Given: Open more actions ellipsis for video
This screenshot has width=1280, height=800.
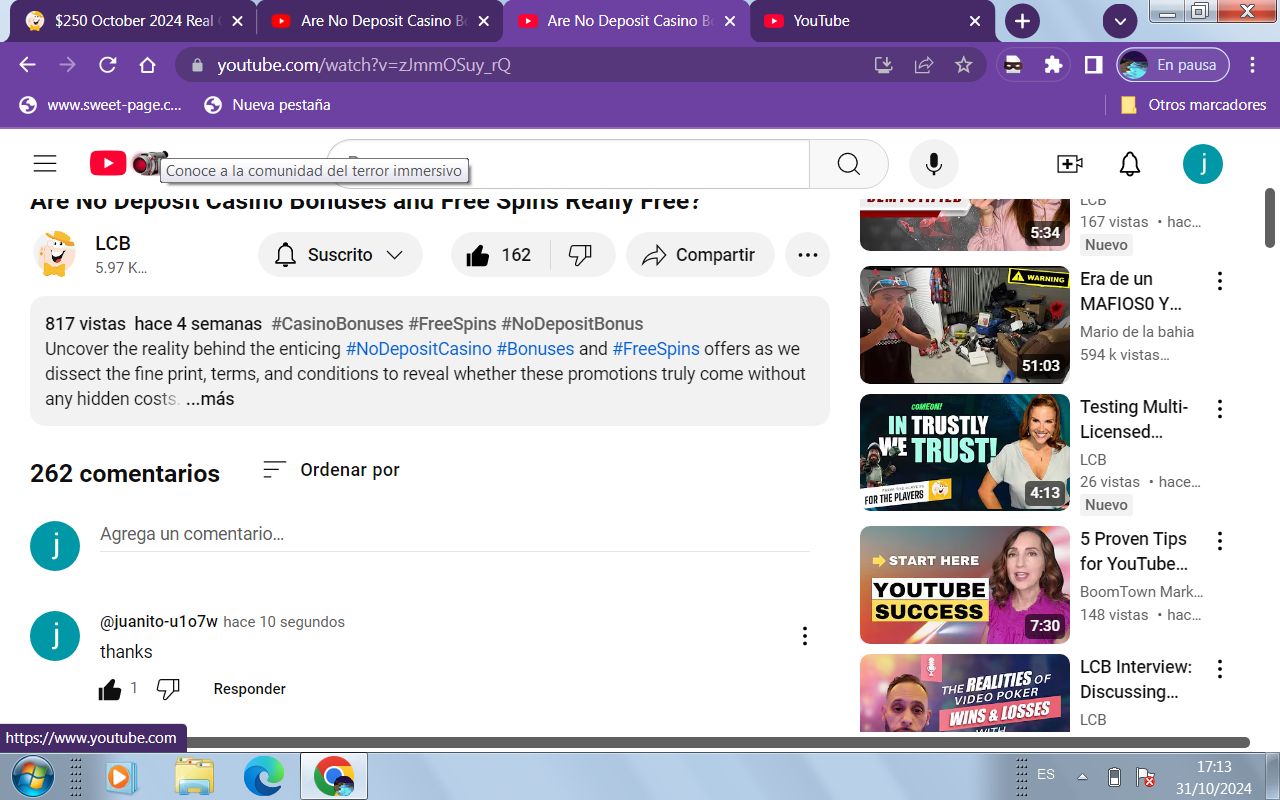Looking at the screenshot, I should tap(808, 255).
